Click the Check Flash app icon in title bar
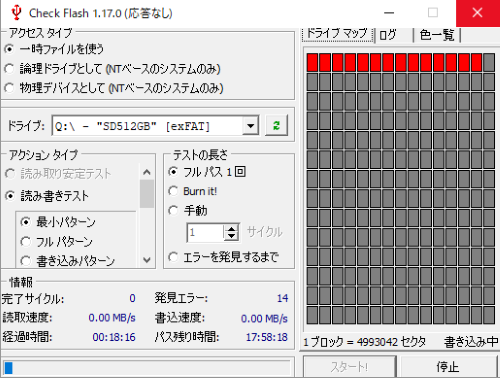500x378 pixels. pyautogui.click(x=16, y=13)
